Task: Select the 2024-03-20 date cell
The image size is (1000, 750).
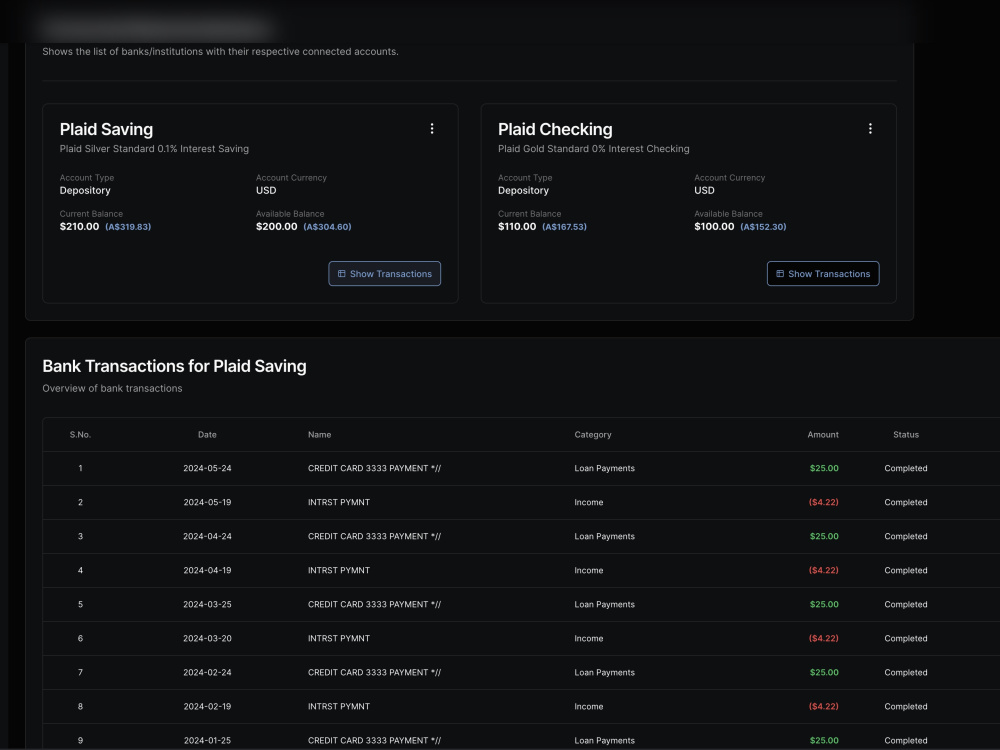Action: point(207,638)
